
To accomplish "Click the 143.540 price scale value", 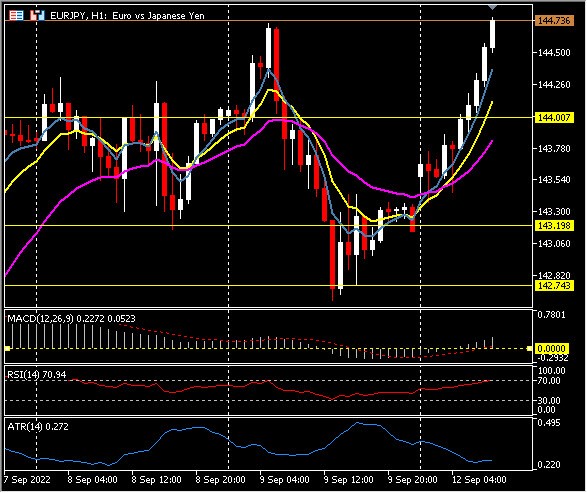I will click(554, 180).
